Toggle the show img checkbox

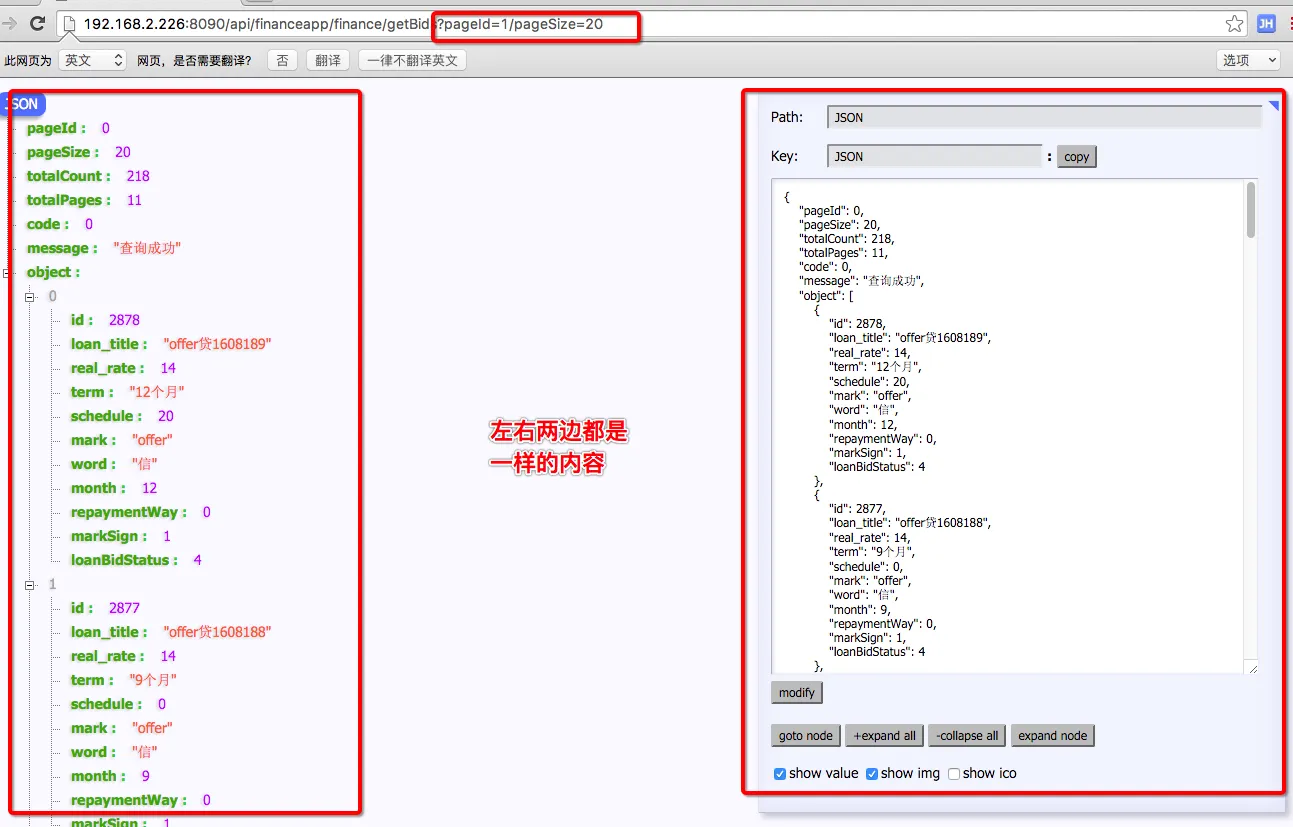872,774
